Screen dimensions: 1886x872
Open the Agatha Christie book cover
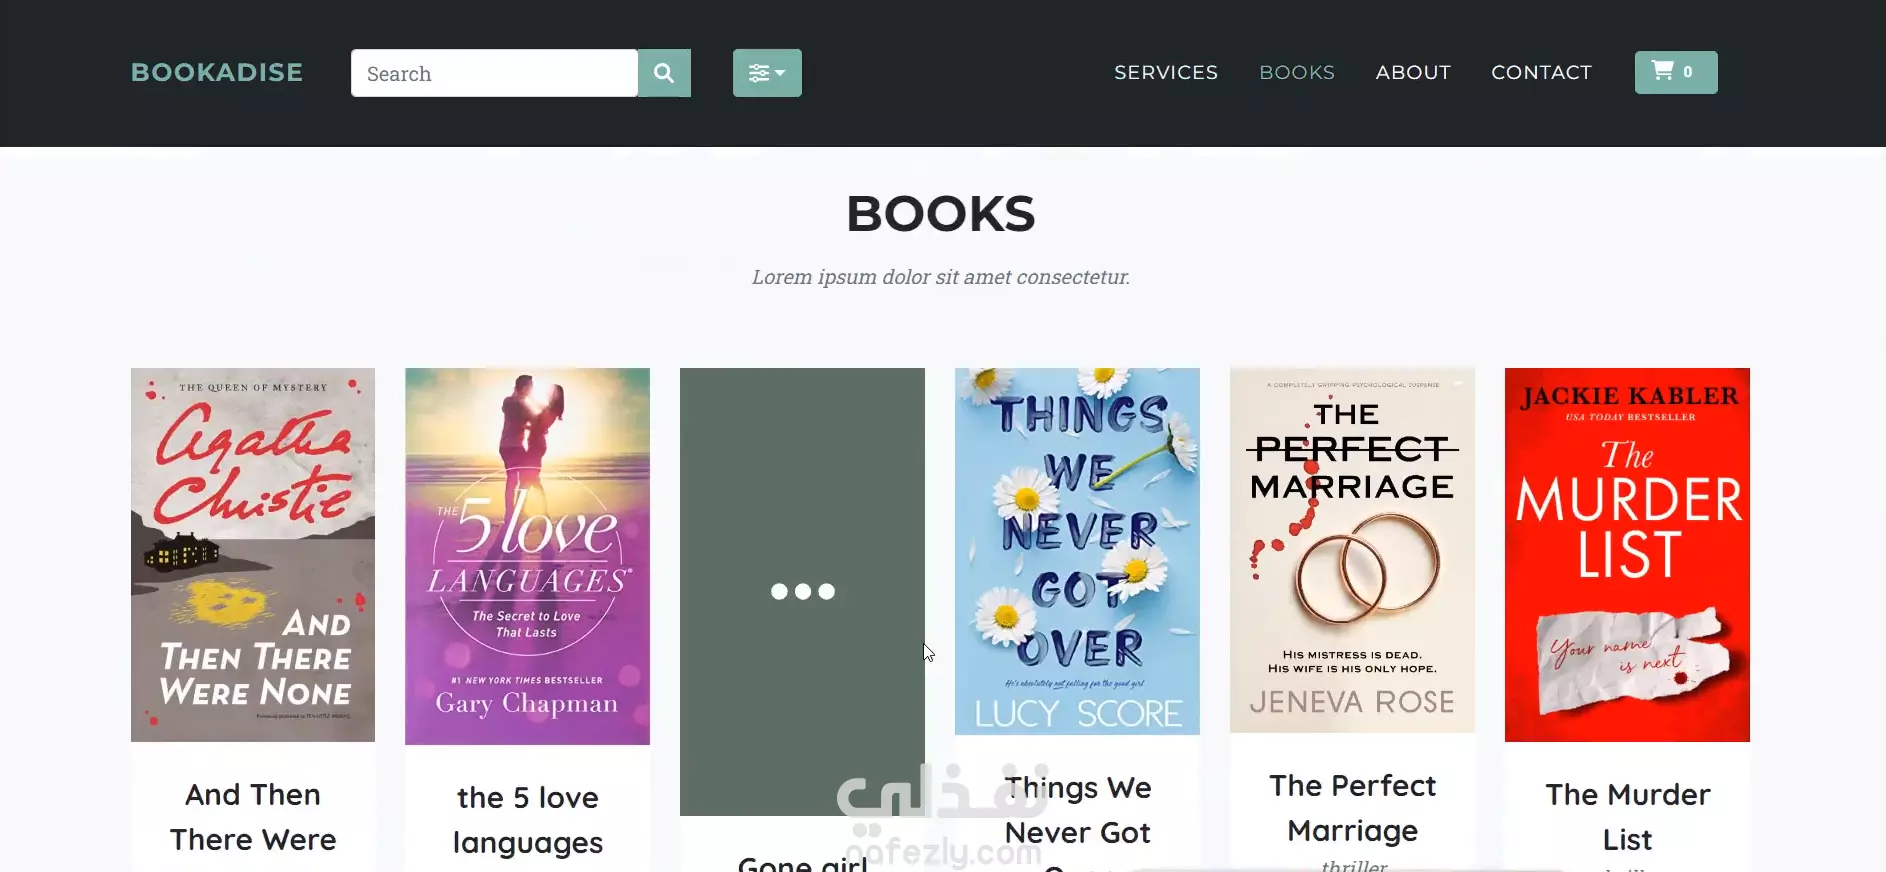coord(253,555)
